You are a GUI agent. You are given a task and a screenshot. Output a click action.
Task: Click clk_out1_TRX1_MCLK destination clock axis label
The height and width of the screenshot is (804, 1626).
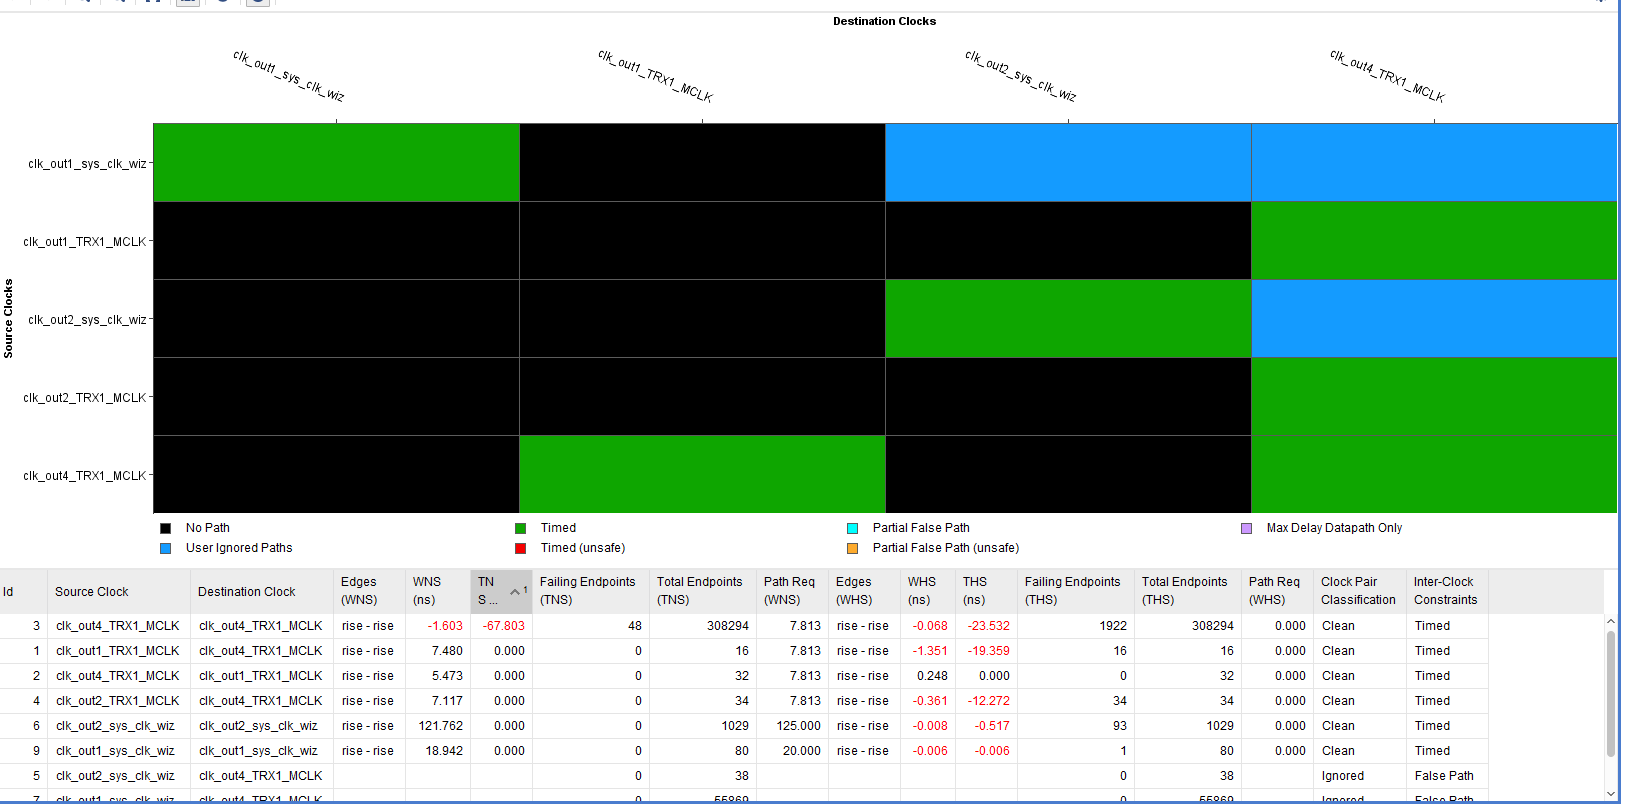coord(655,75)
